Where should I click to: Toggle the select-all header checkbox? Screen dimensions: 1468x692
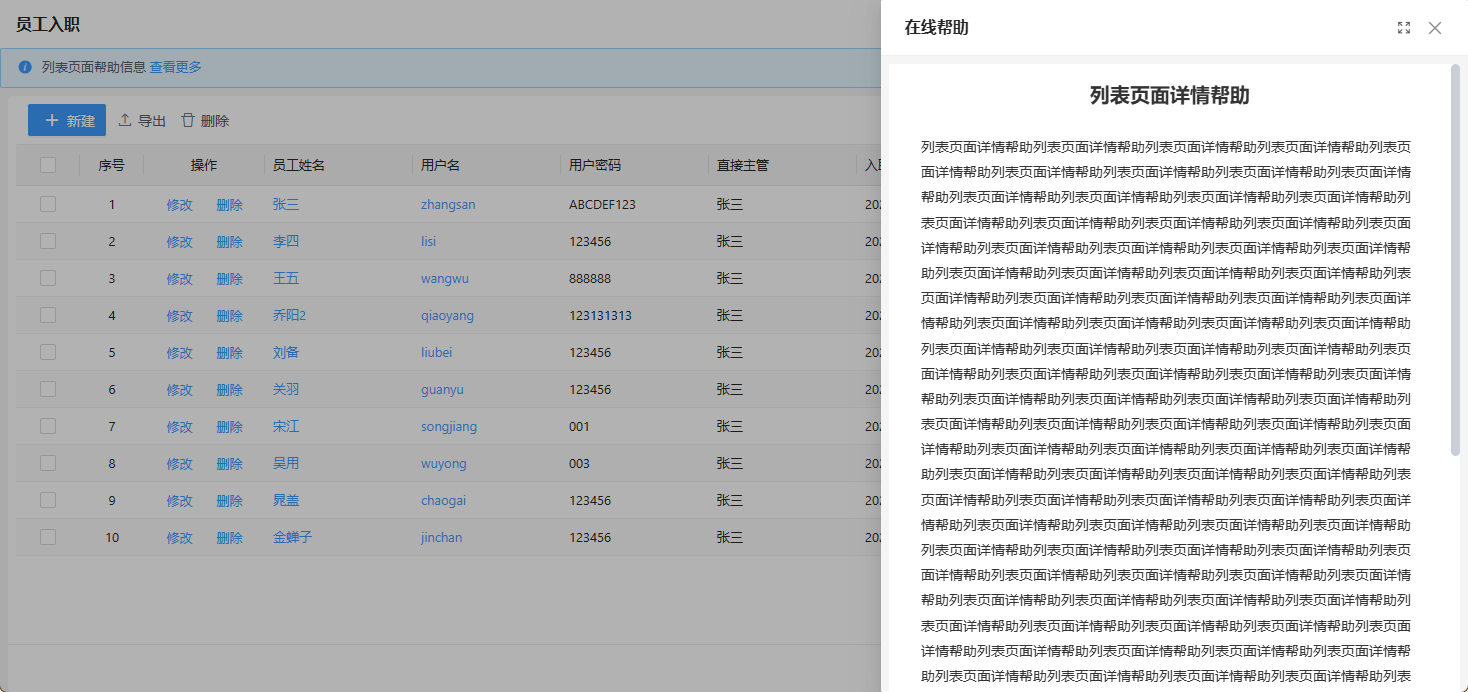48,165
